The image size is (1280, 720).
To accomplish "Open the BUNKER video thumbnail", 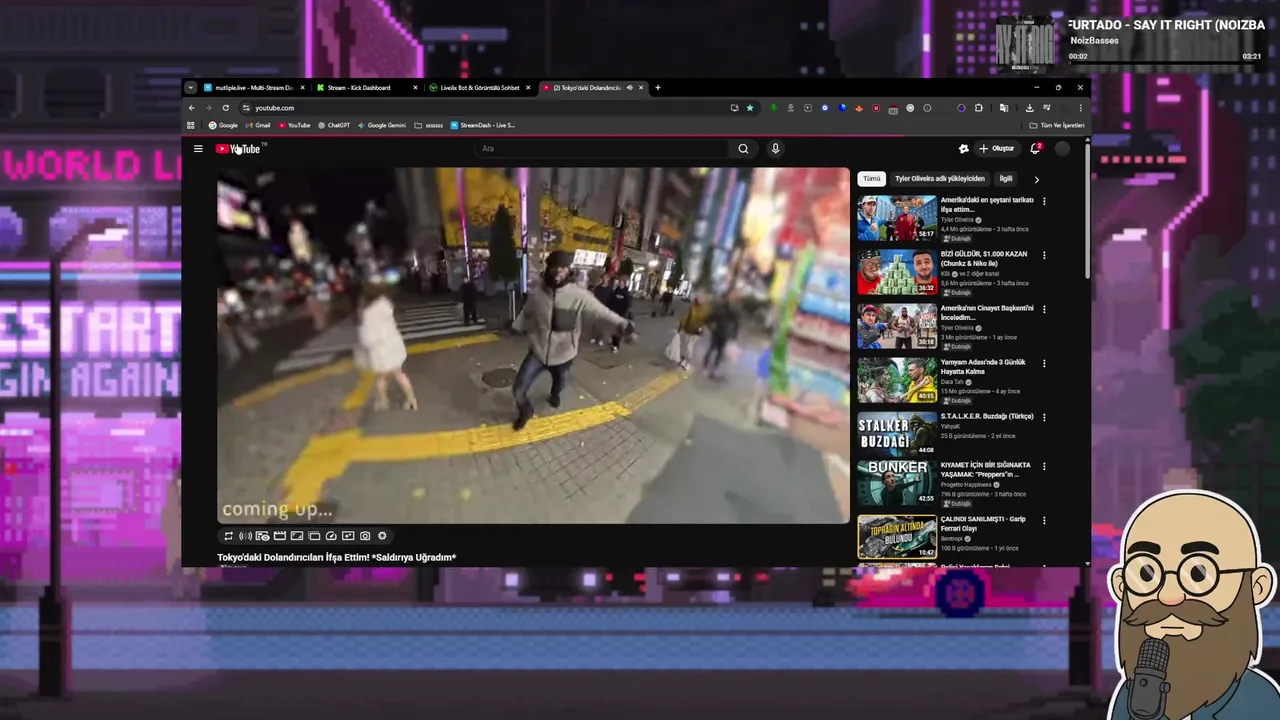I will pos(897,482).
